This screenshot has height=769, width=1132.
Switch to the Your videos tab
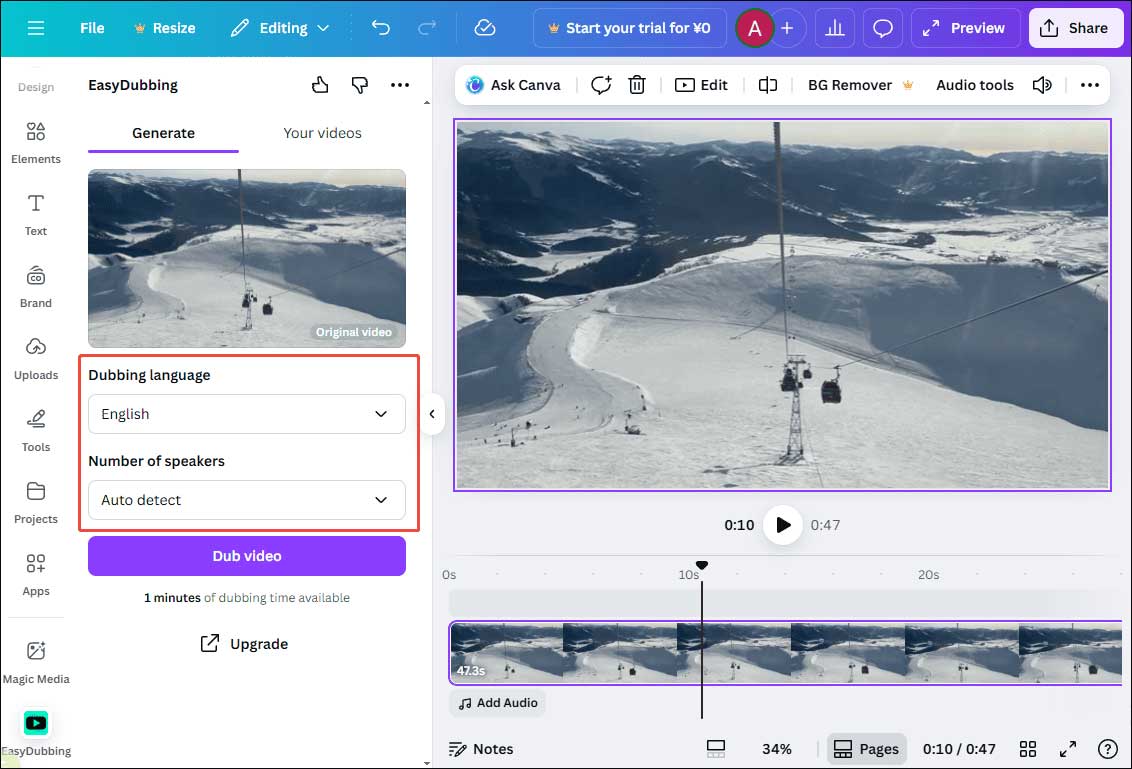322,132
